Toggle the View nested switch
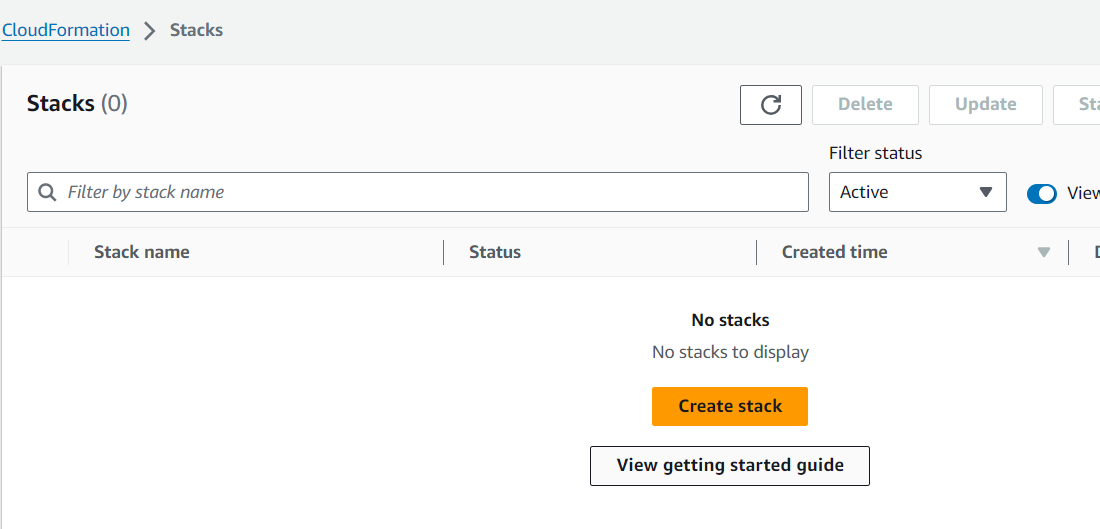 point(1042,194)
